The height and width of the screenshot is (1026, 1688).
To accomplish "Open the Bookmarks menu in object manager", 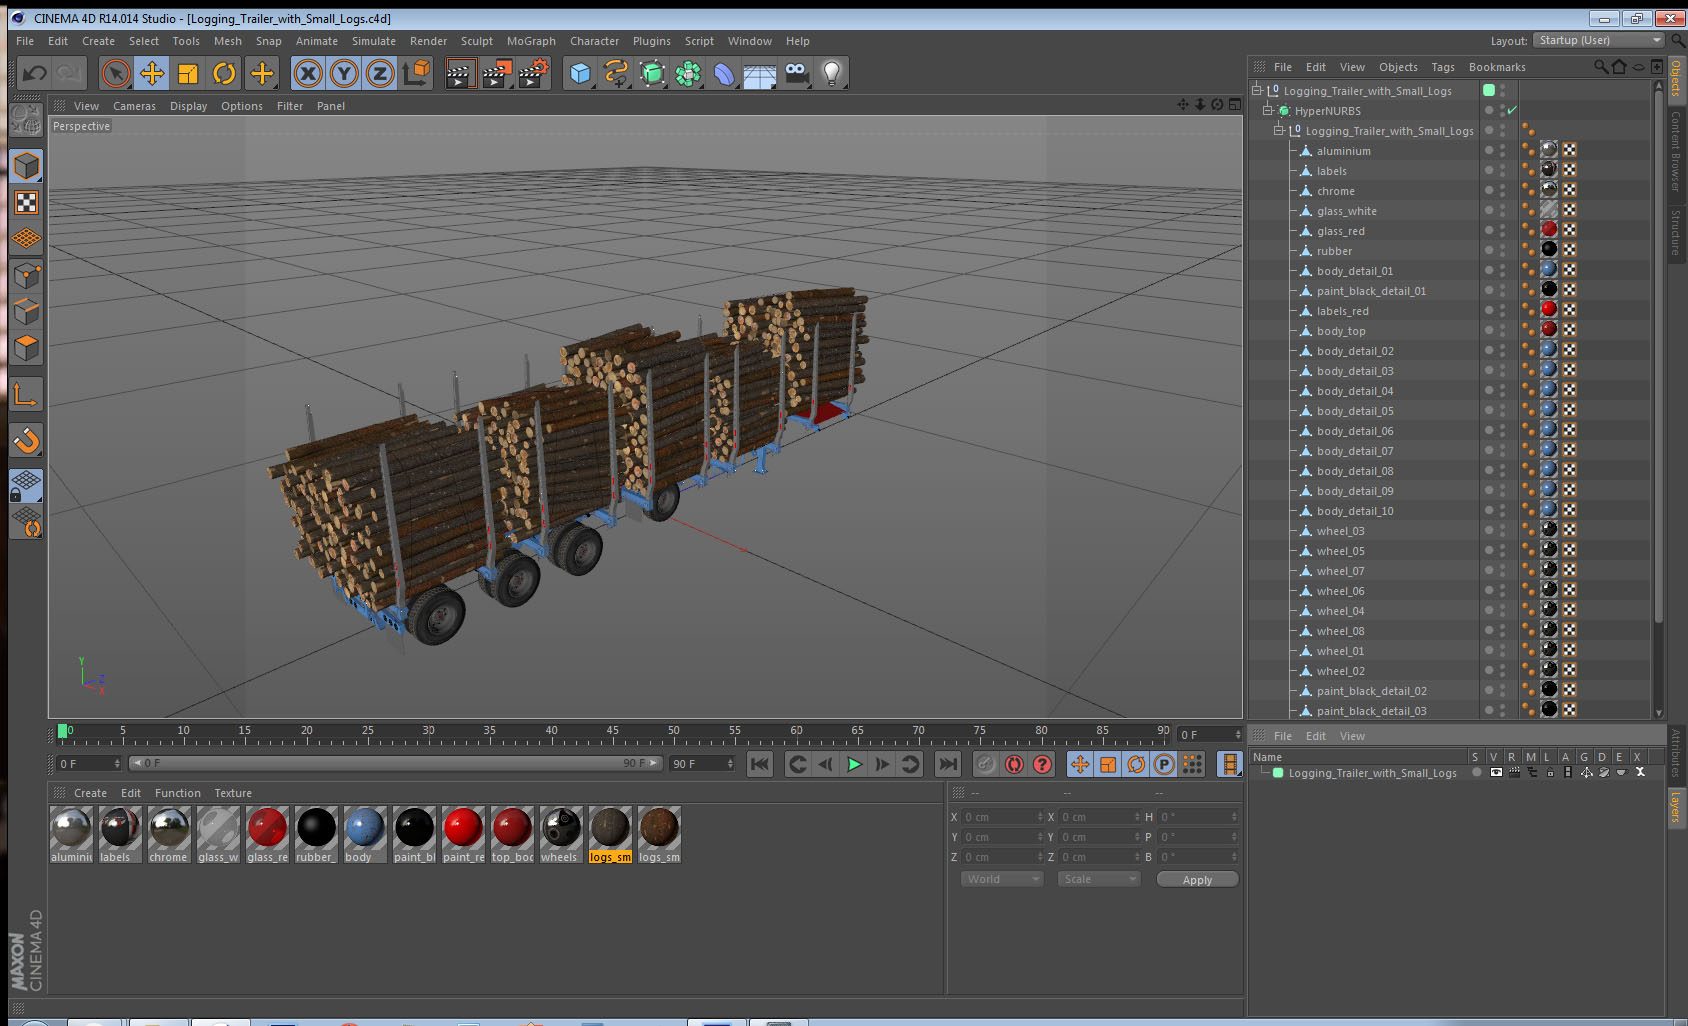I will (1496, 67).
